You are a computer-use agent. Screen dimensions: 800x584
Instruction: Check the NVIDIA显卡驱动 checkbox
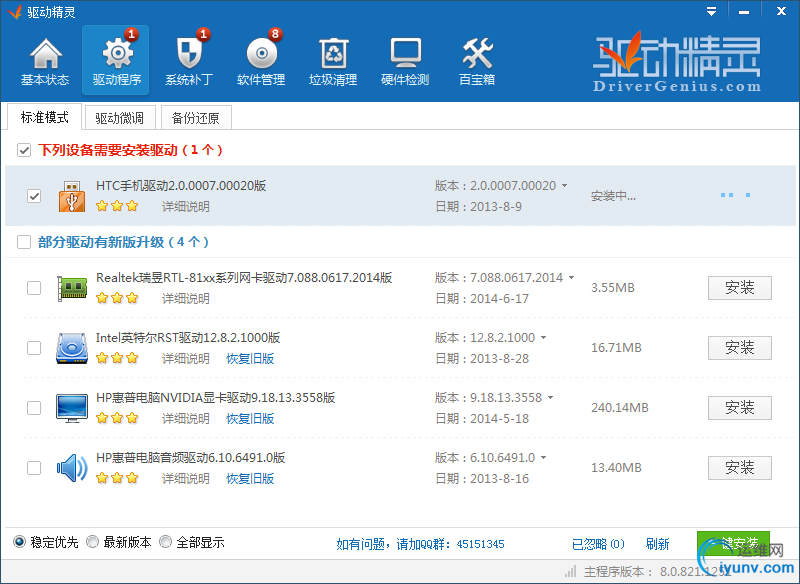coord(34,408)
